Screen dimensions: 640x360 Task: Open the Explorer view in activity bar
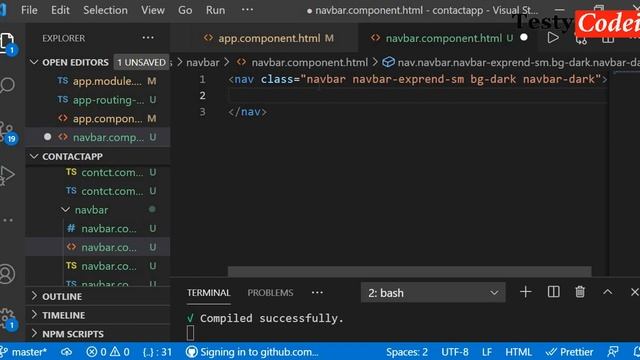pos(7,42)
